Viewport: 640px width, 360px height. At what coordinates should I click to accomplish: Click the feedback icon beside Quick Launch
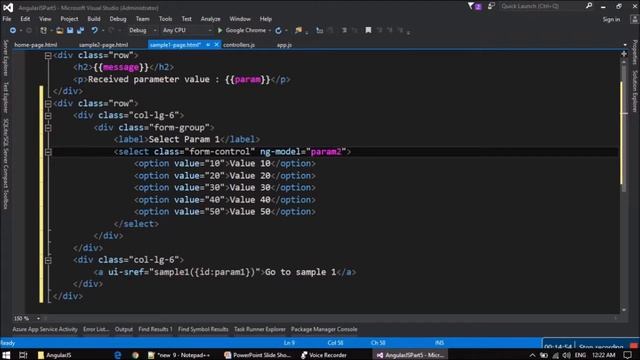click(491, 6)
